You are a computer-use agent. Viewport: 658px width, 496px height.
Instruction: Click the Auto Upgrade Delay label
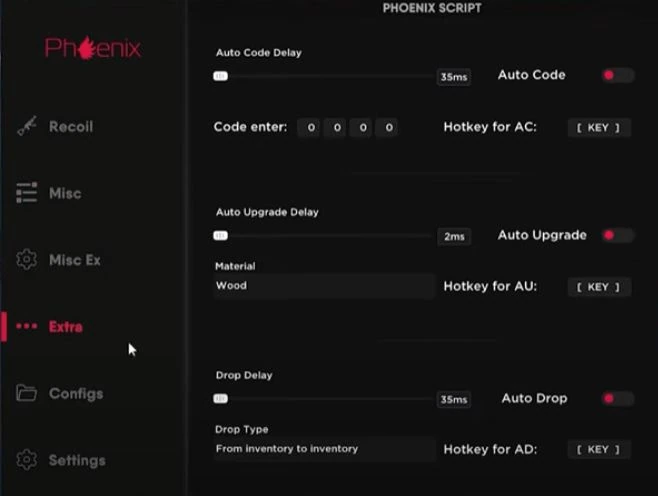click(x=267, y=212)
